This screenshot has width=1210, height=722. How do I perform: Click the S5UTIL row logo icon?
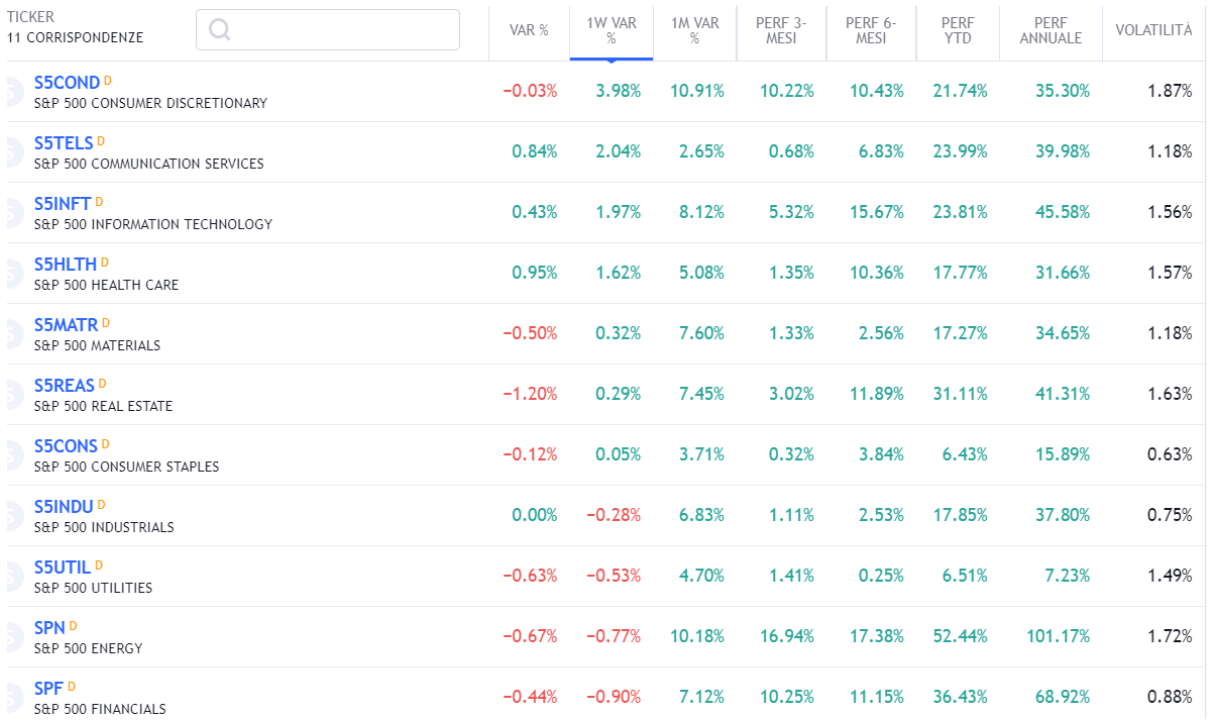point(13,577)
